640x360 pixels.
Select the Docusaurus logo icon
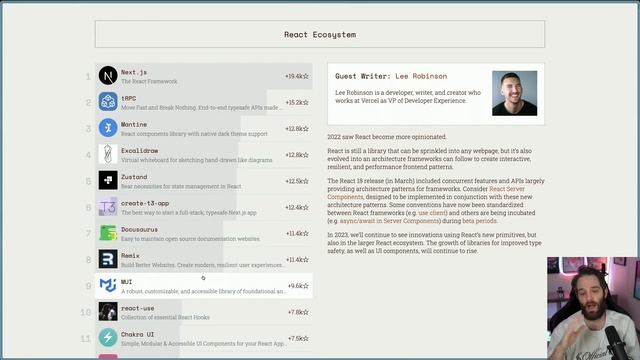pos(108,233)
